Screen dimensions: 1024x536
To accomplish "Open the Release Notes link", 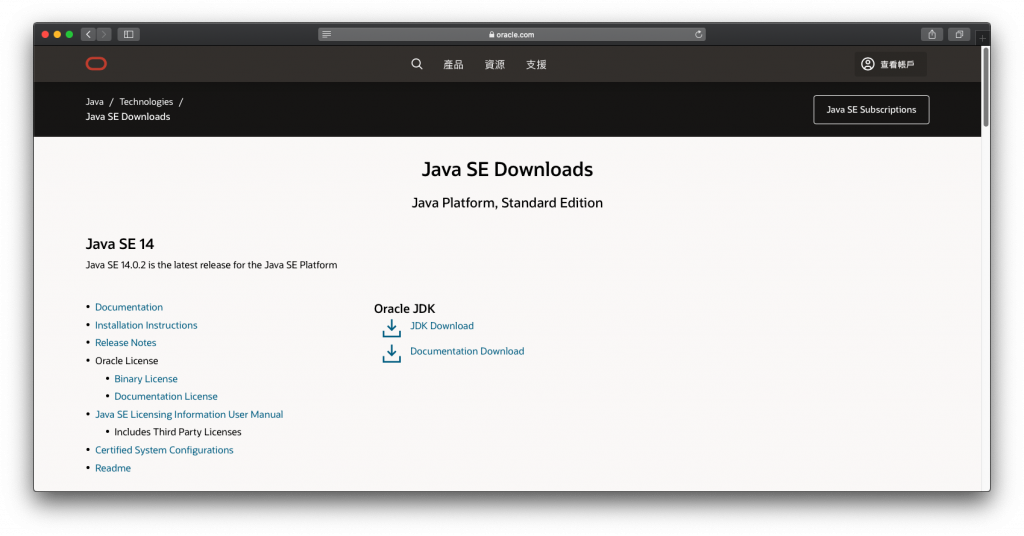I will pyautogui.click(x=125, y=343).
